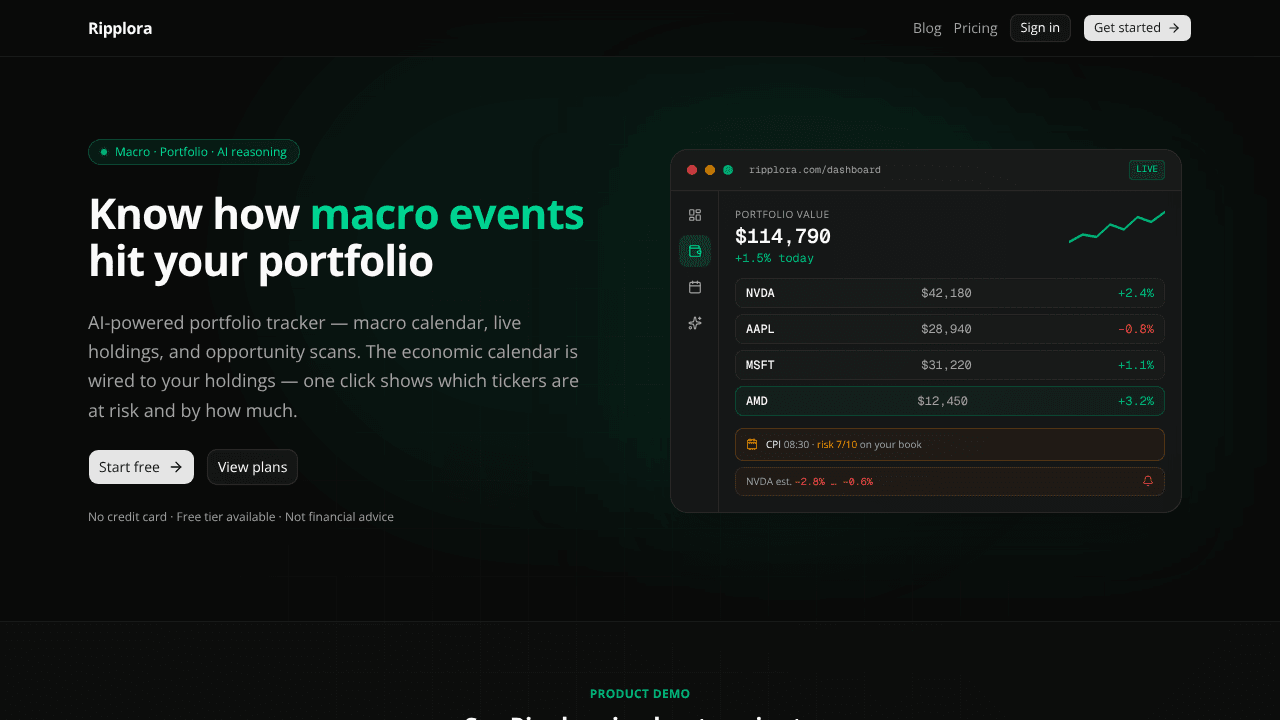The width and height of the screenshot is (1280, 720).
Task: Click the Macro · Portfolio · AI reasoning pill
Action: (194, 152)
